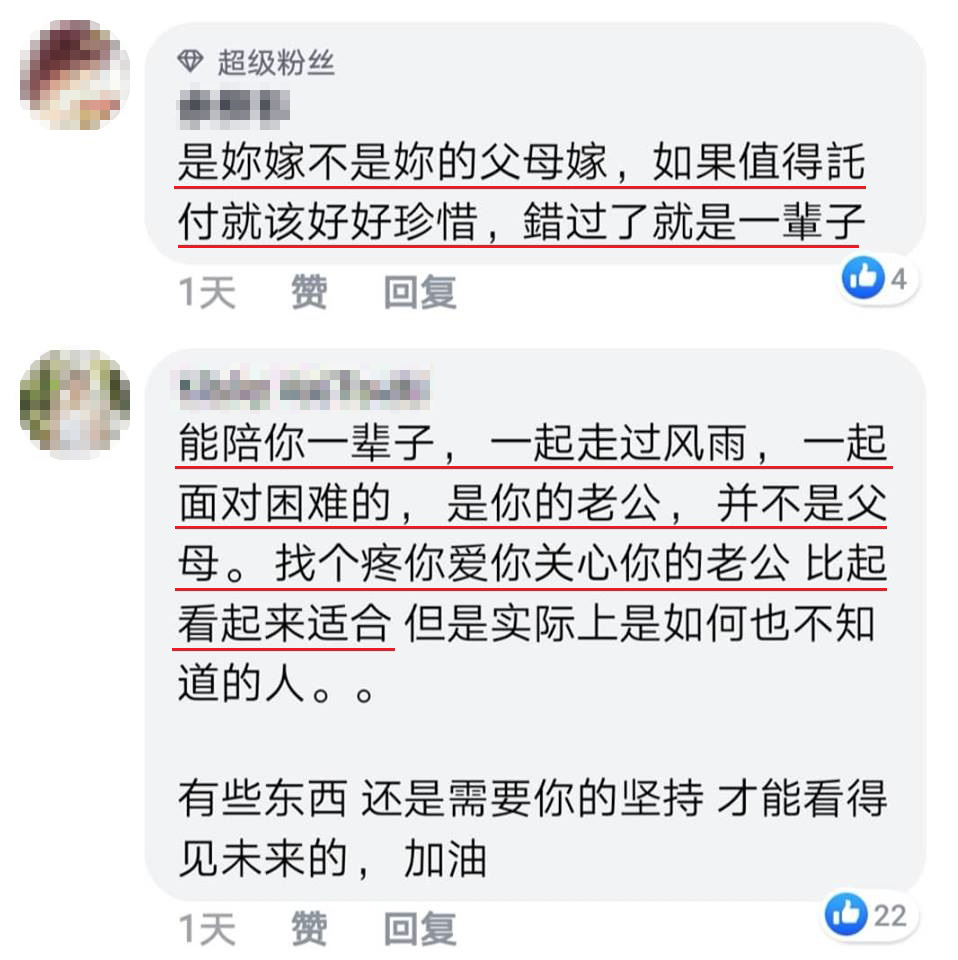Viewport: 958px width, 960px height.
Task: Click the paragraph beginning 有些东西 还是需要你的坚持
Action: [532, 828]
